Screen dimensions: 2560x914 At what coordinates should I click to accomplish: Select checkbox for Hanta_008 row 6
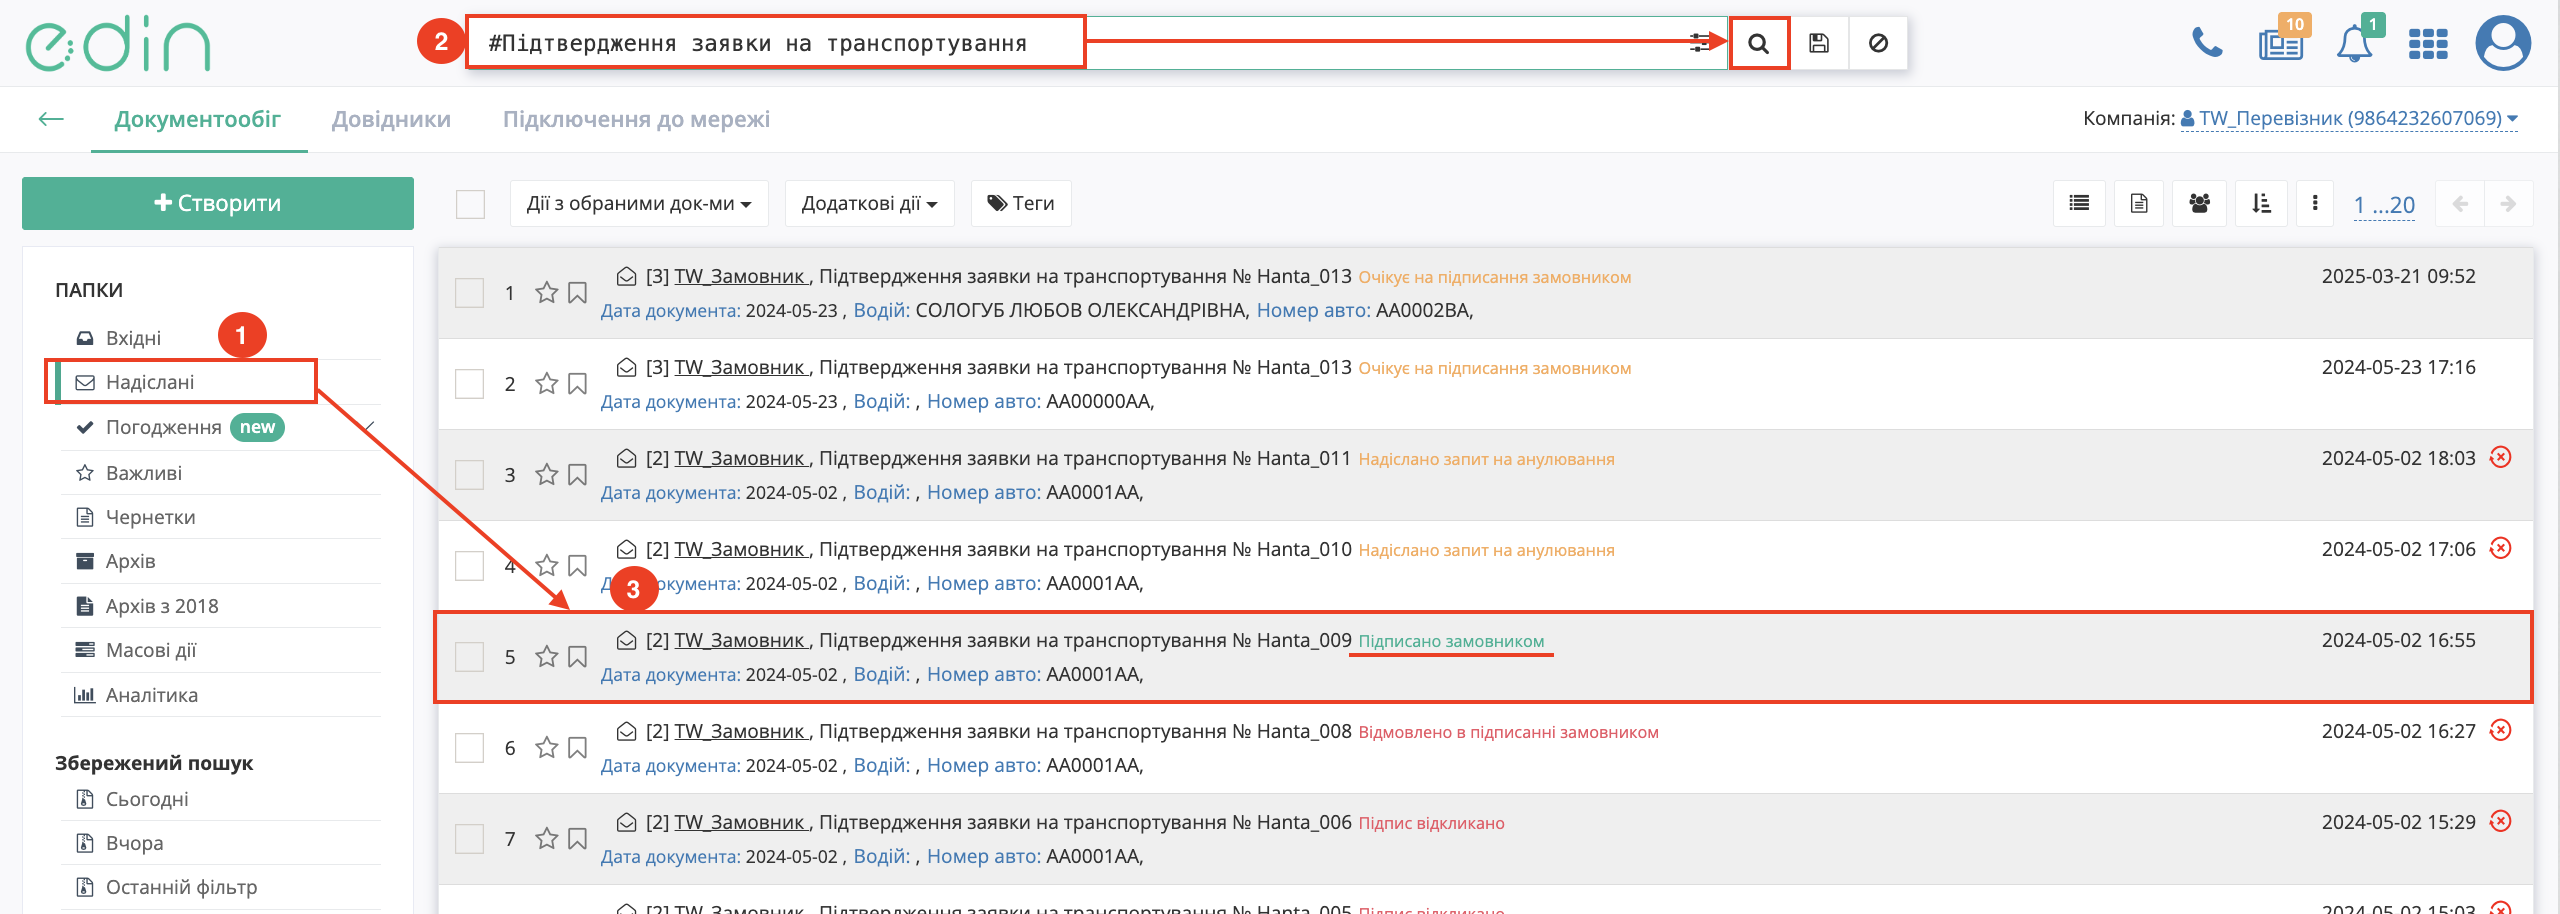pos(470,748)
